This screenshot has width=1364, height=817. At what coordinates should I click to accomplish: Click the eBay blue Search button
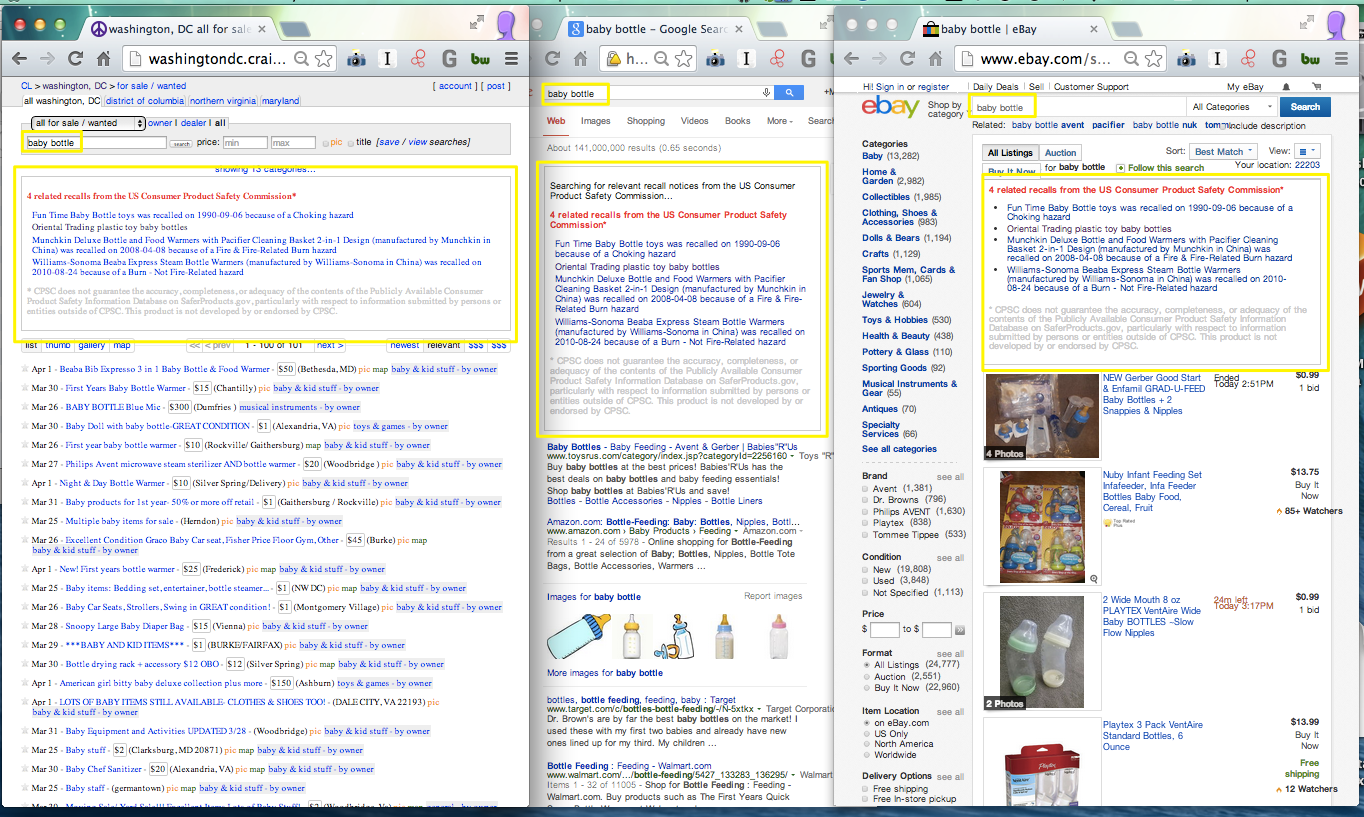(1305, 107)
